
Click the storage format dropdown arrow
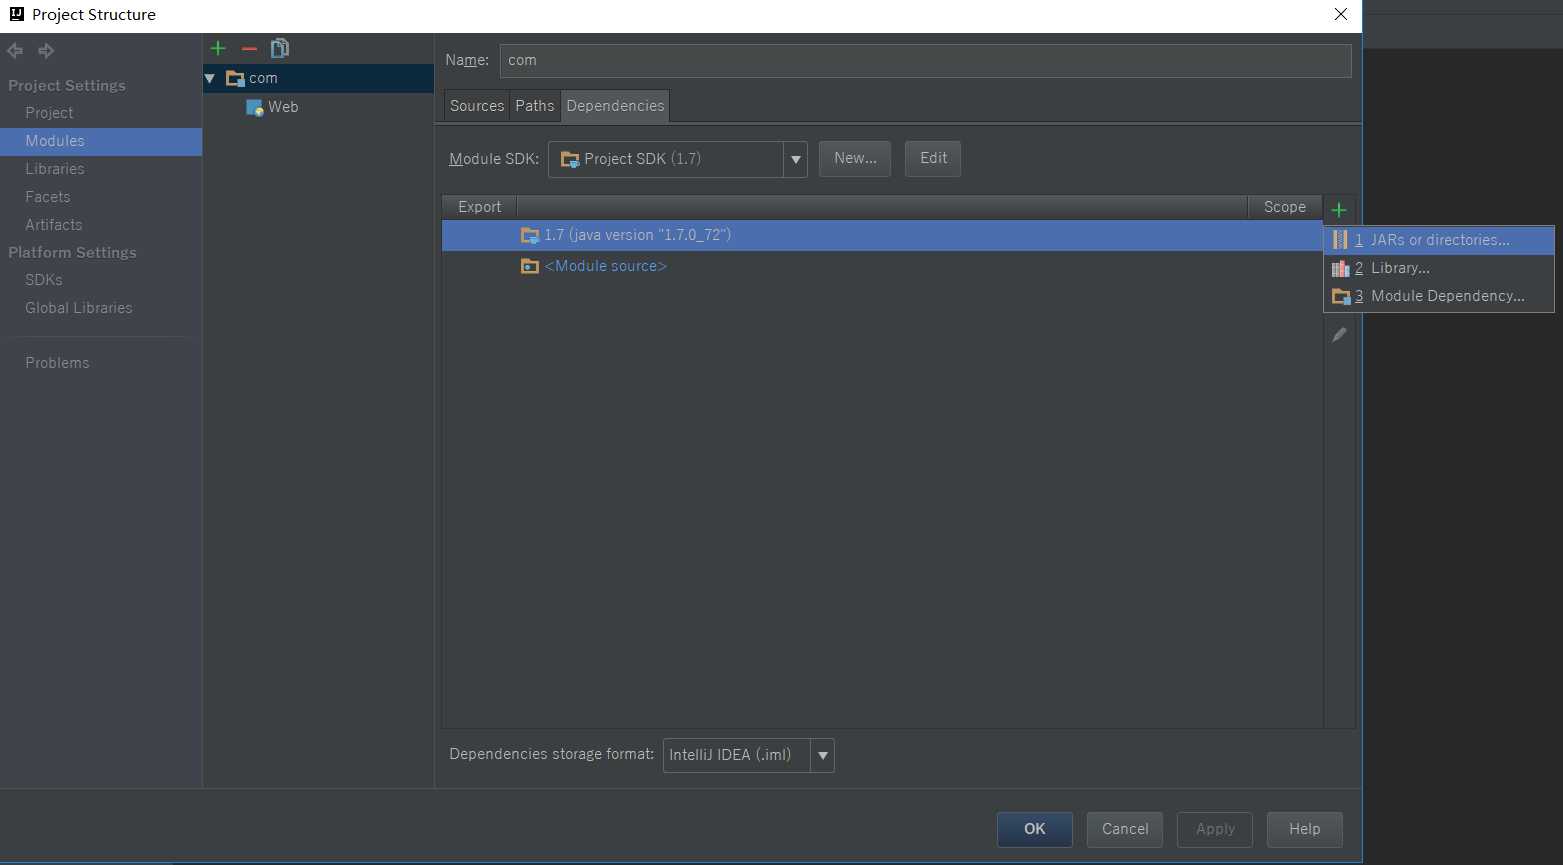[823, 755]
